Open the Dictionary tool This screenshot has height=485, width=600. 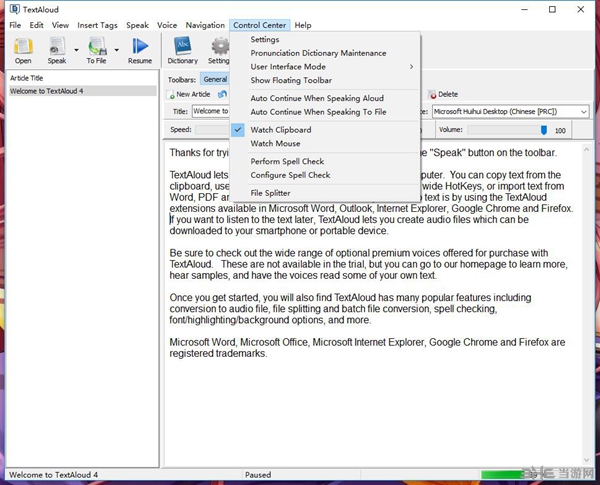click(183, 49)
